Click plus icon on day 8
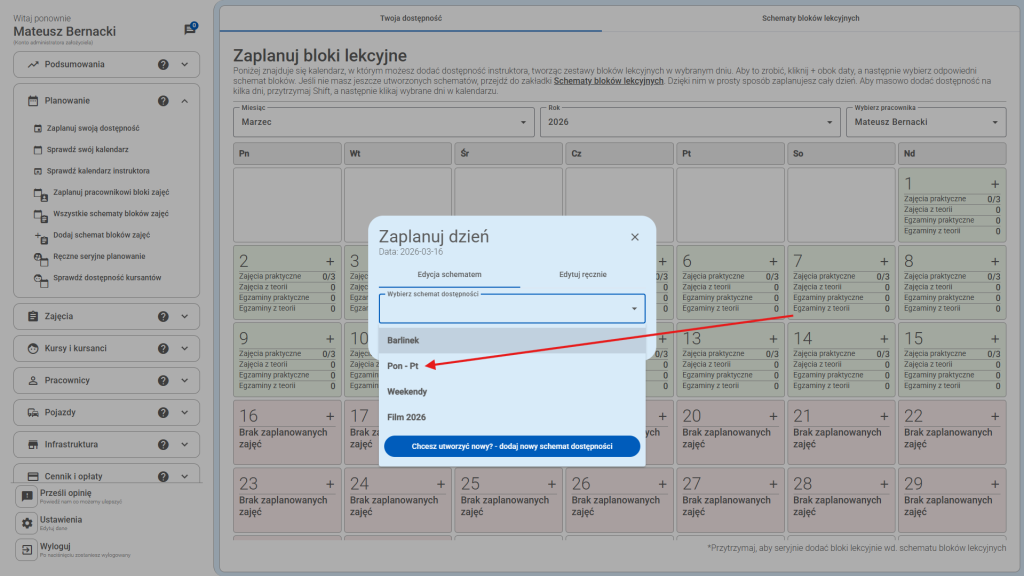Viewport: 1024px width, 576px height. tap(994, 261)
